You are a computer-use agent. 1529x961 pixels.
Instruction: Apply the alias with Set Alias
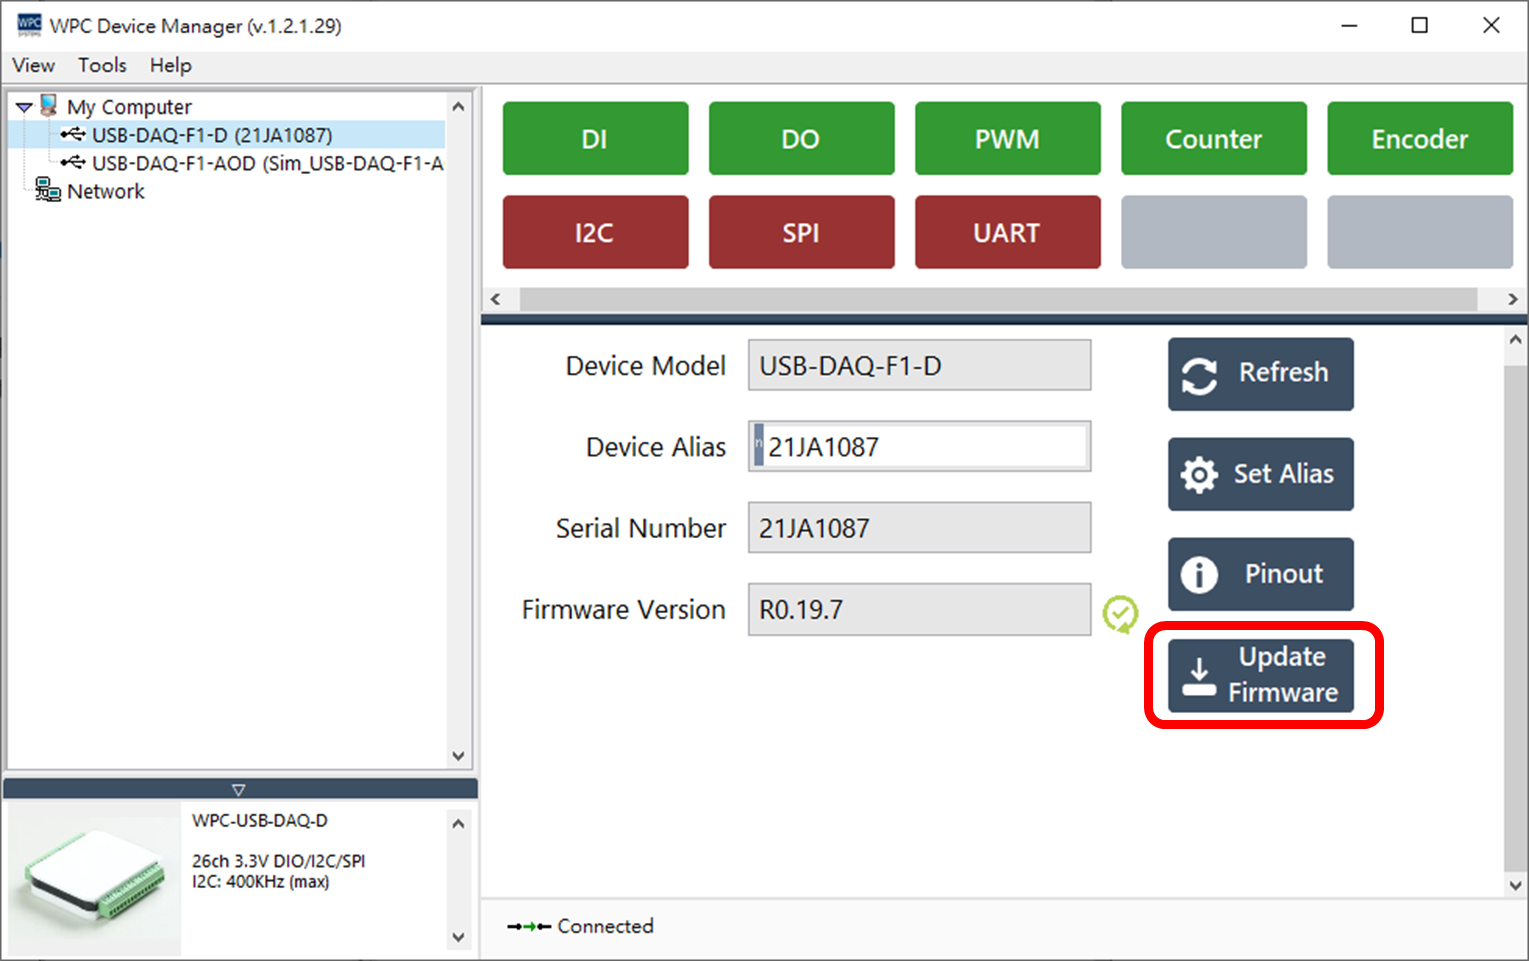(1259, 474)
